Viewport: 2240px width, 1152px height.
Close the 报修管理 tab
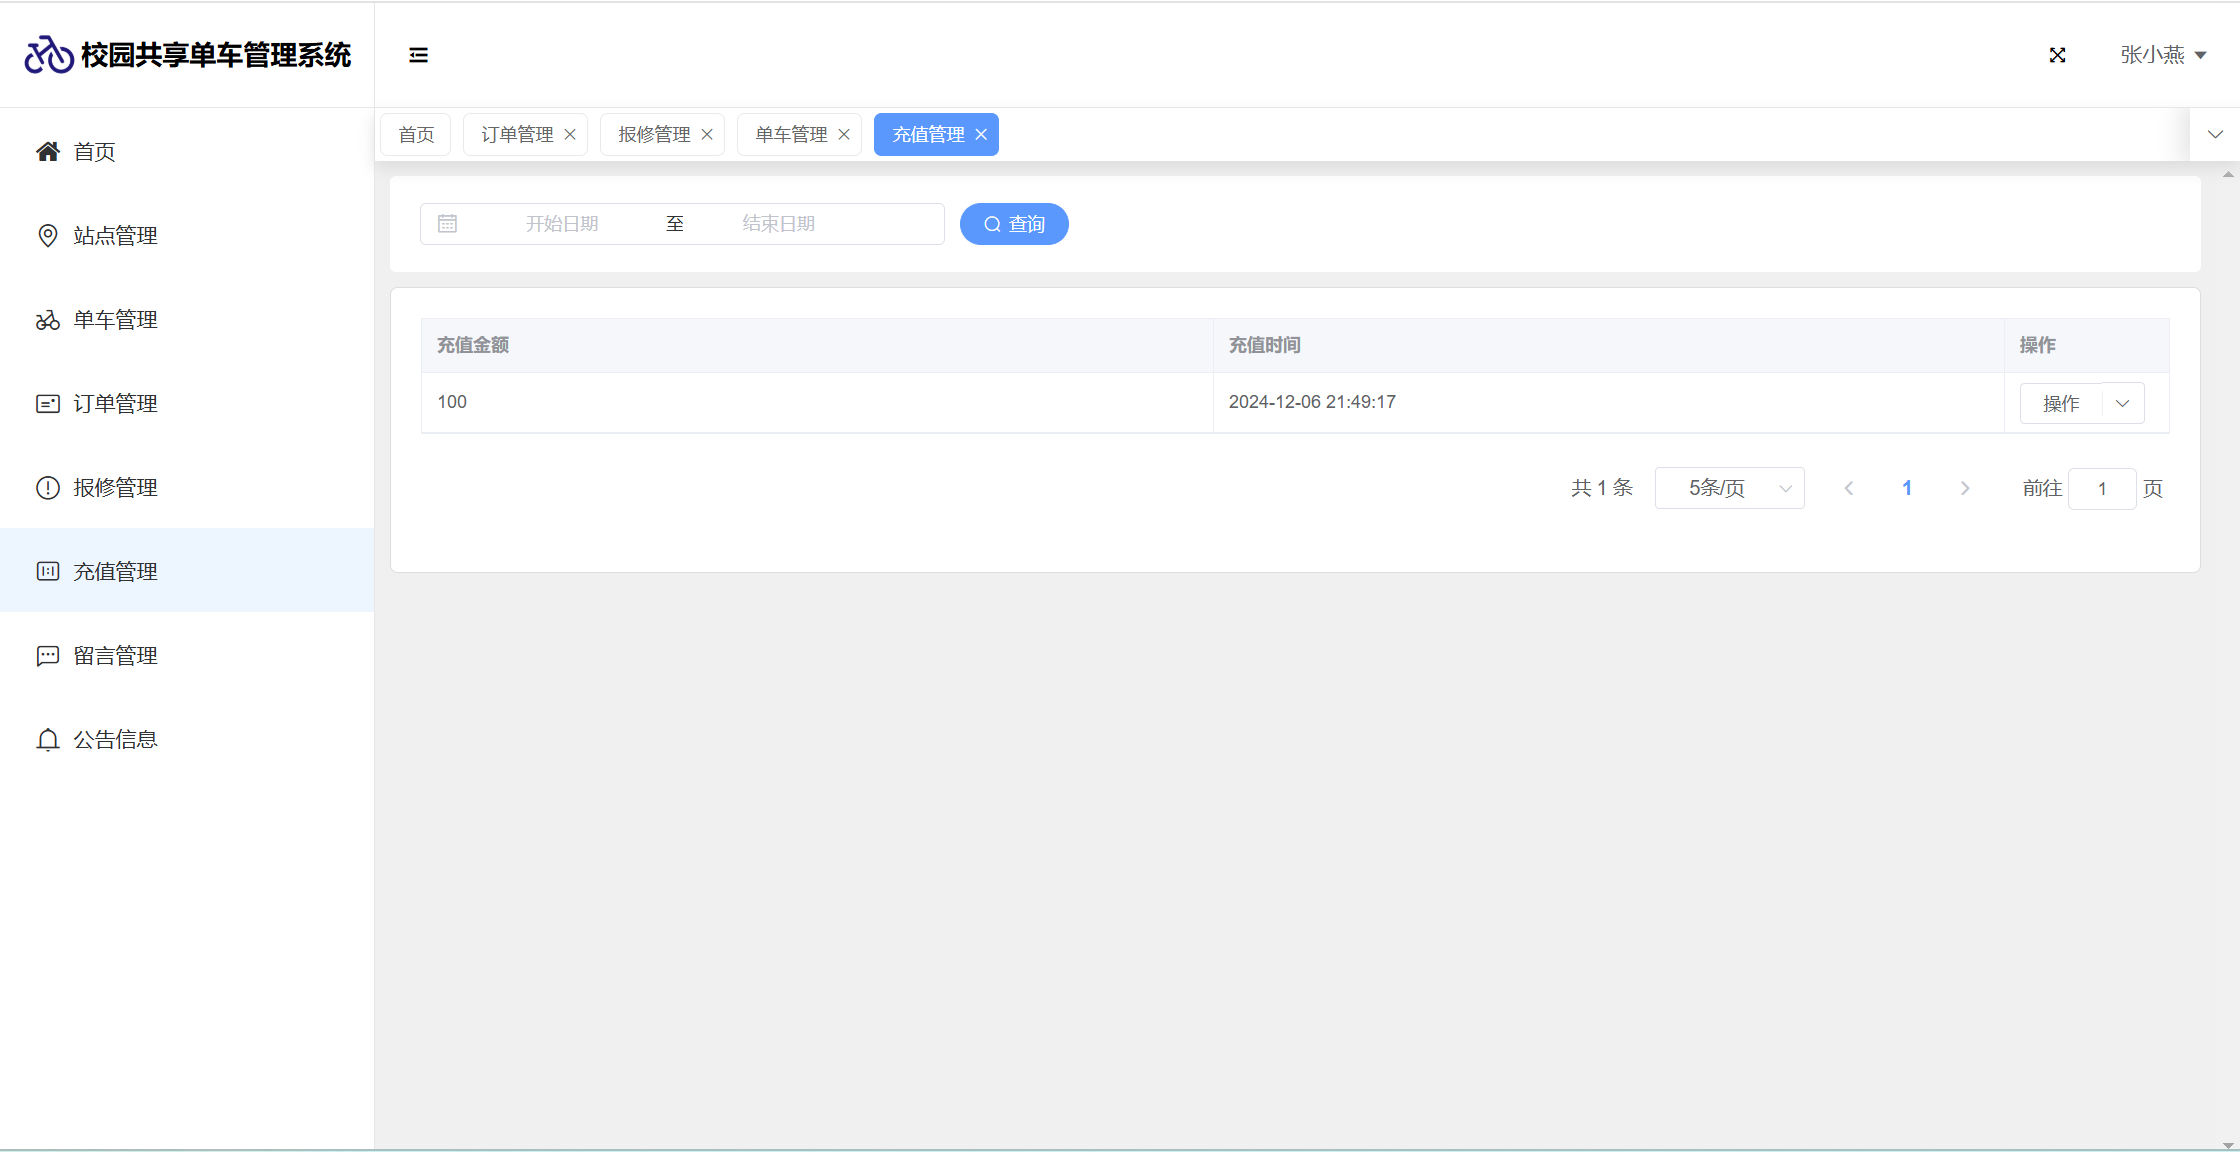(x=707, y=135)
